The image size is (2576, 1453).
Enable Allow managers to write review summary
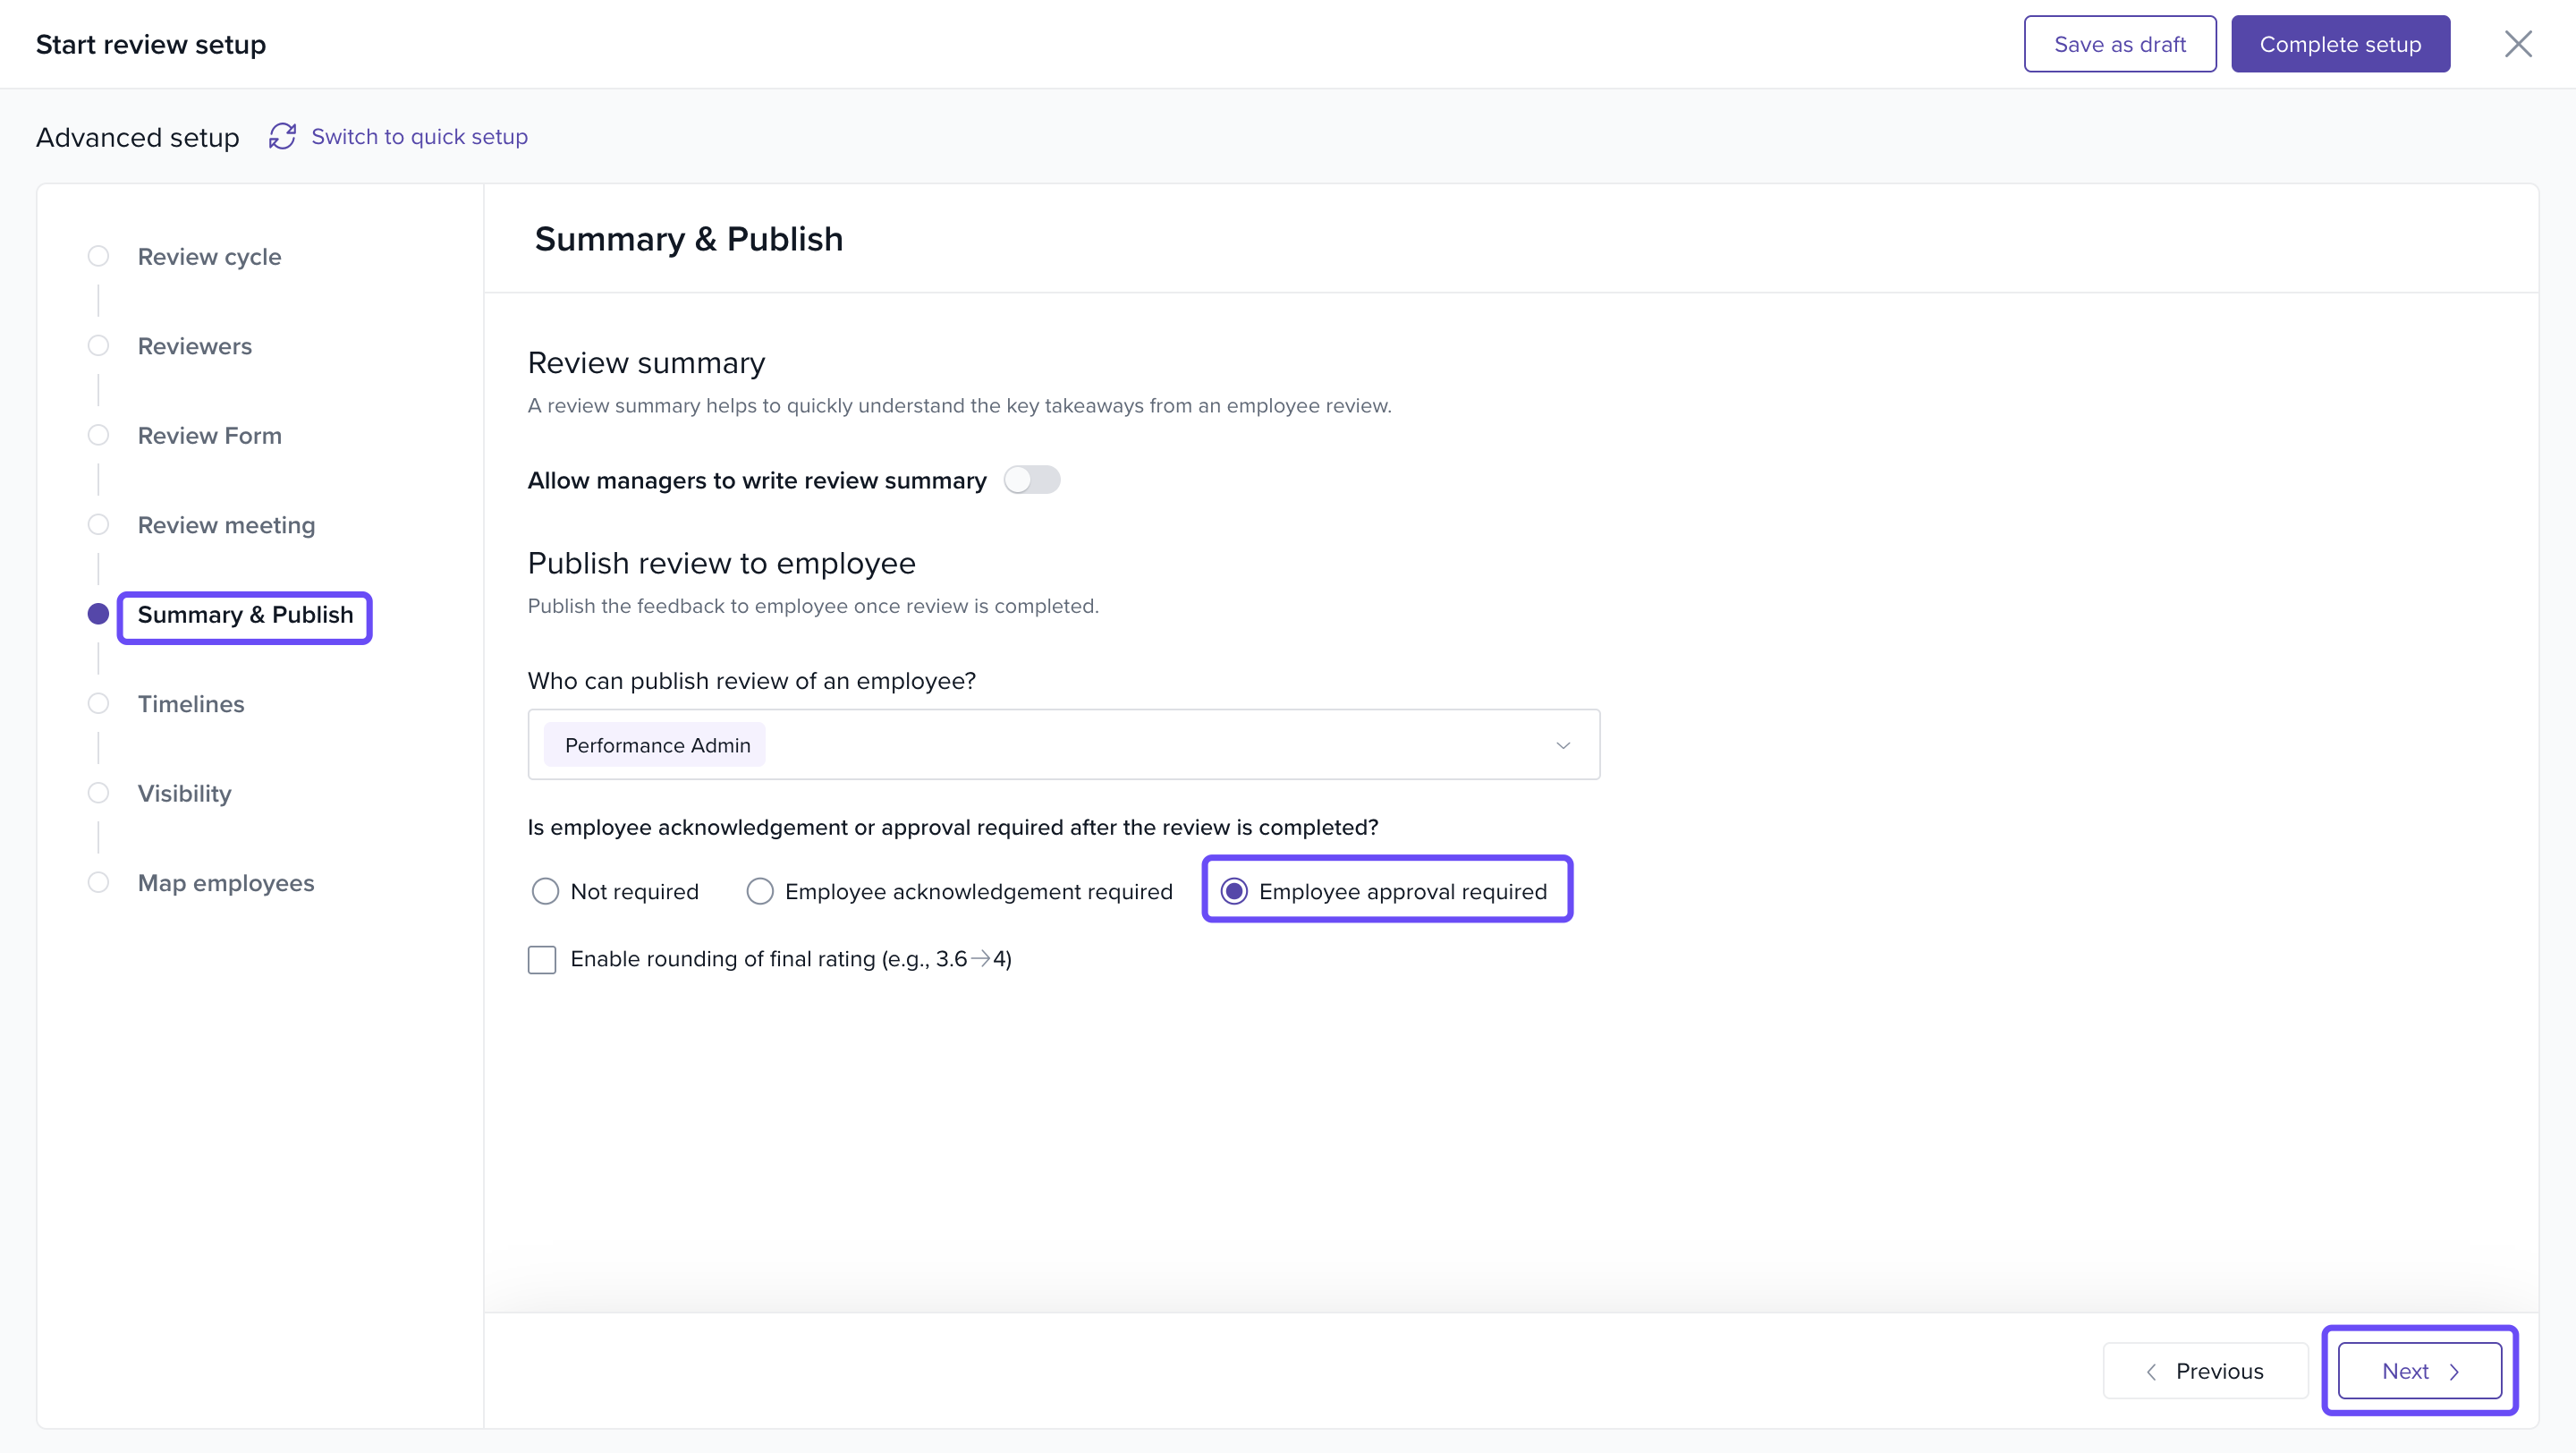pyautogui.click(x=1031, y=480)
